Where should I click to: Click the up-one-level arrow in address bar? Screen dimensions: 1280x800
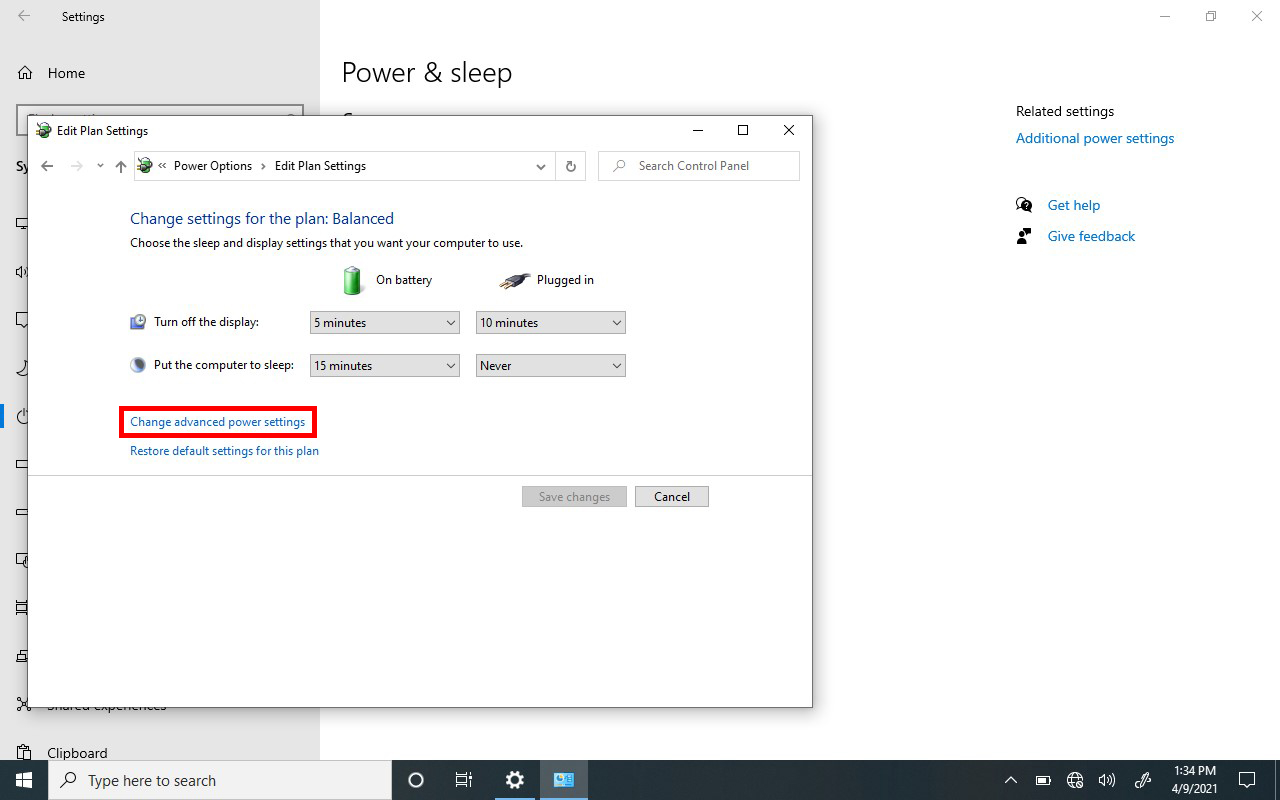tap(121, 166)
